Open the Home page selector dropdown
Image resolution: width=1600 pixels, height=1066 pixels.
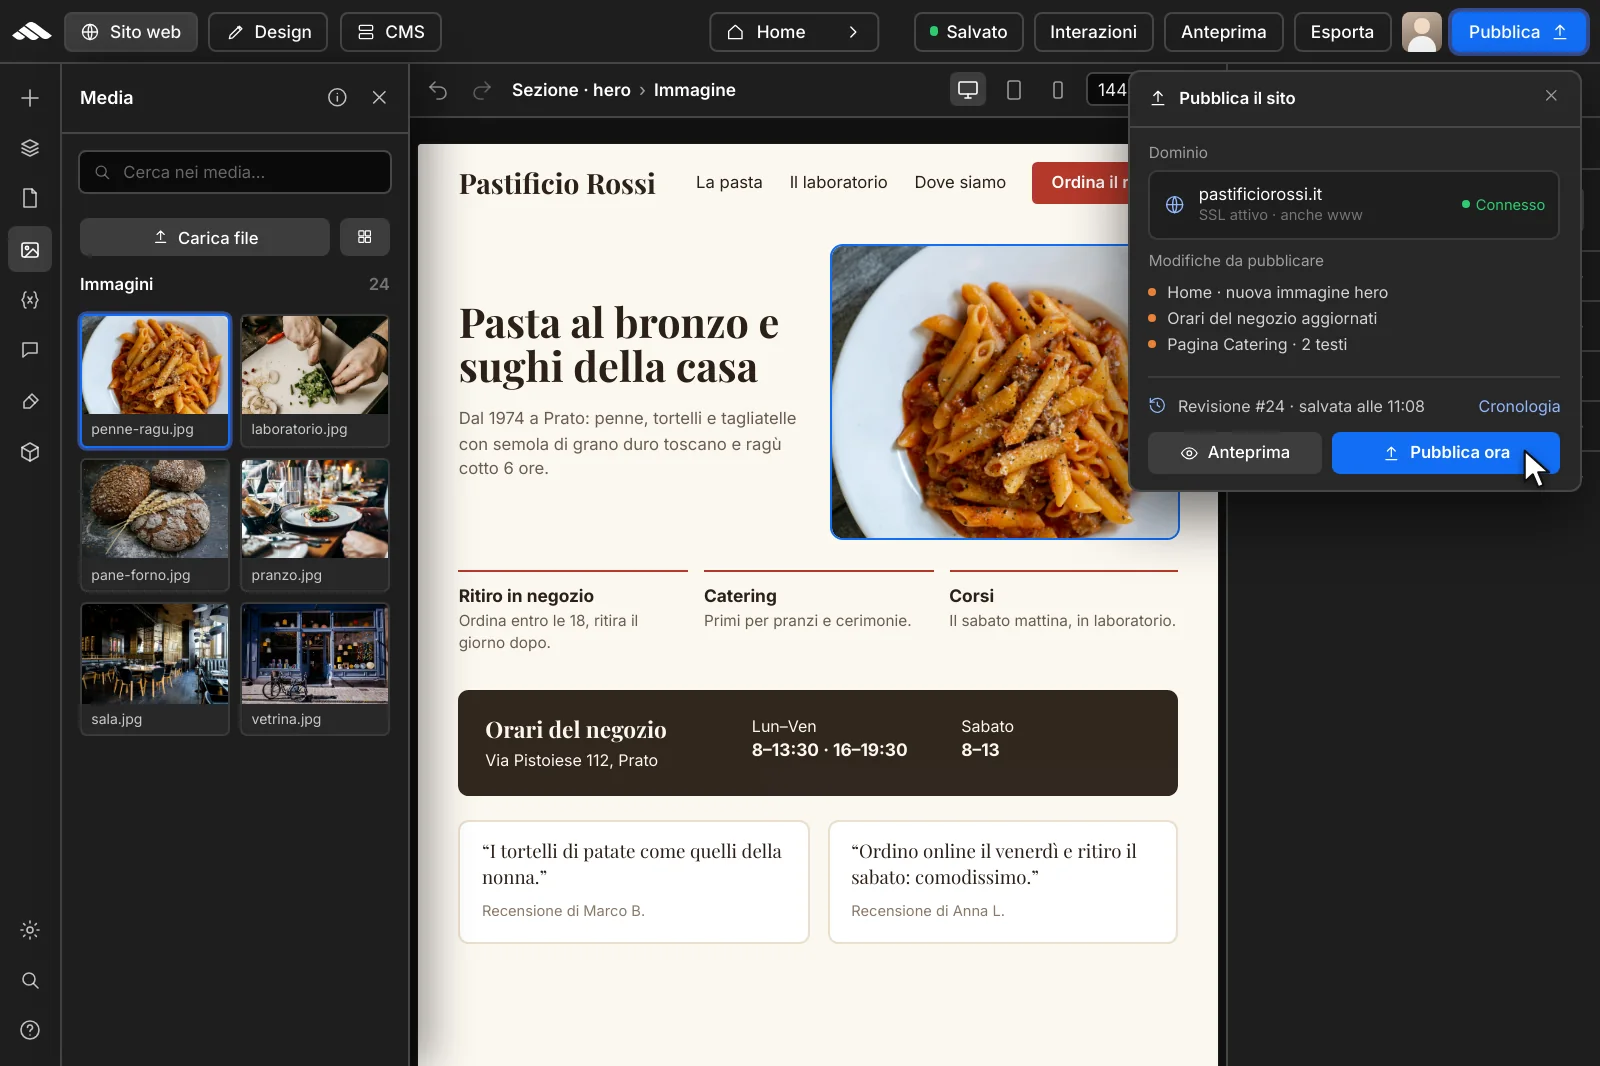point(794,32)
